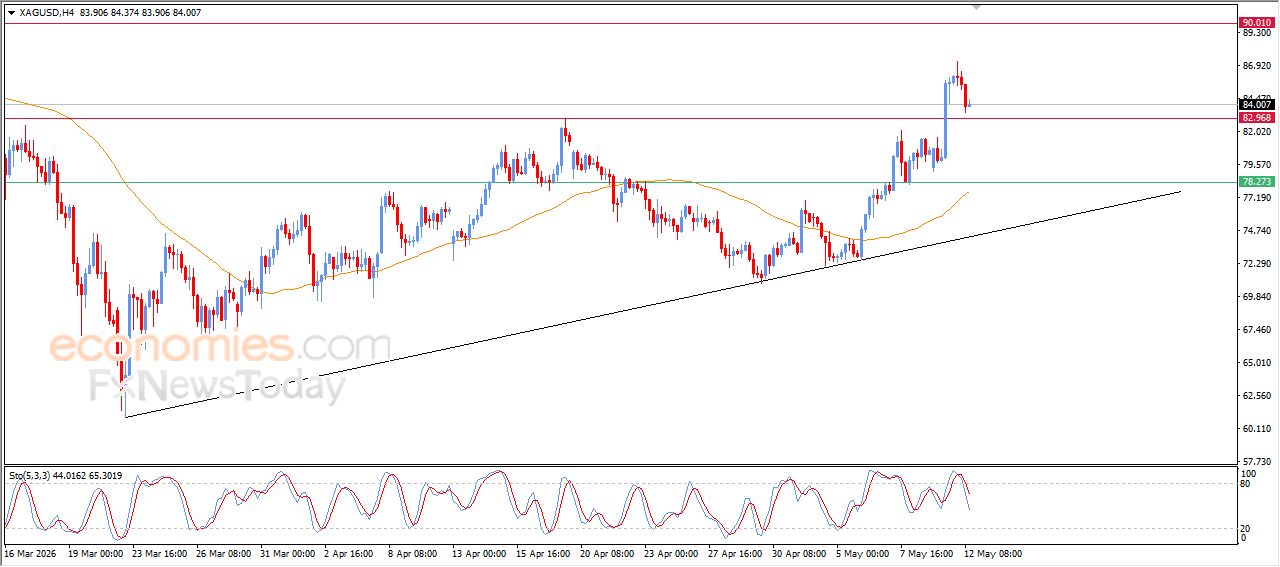Screen dimensions: 1280x567
Task: Click the 15 Apr 16:00 time label
Action: pyautogui.click(x=543, y=553)
